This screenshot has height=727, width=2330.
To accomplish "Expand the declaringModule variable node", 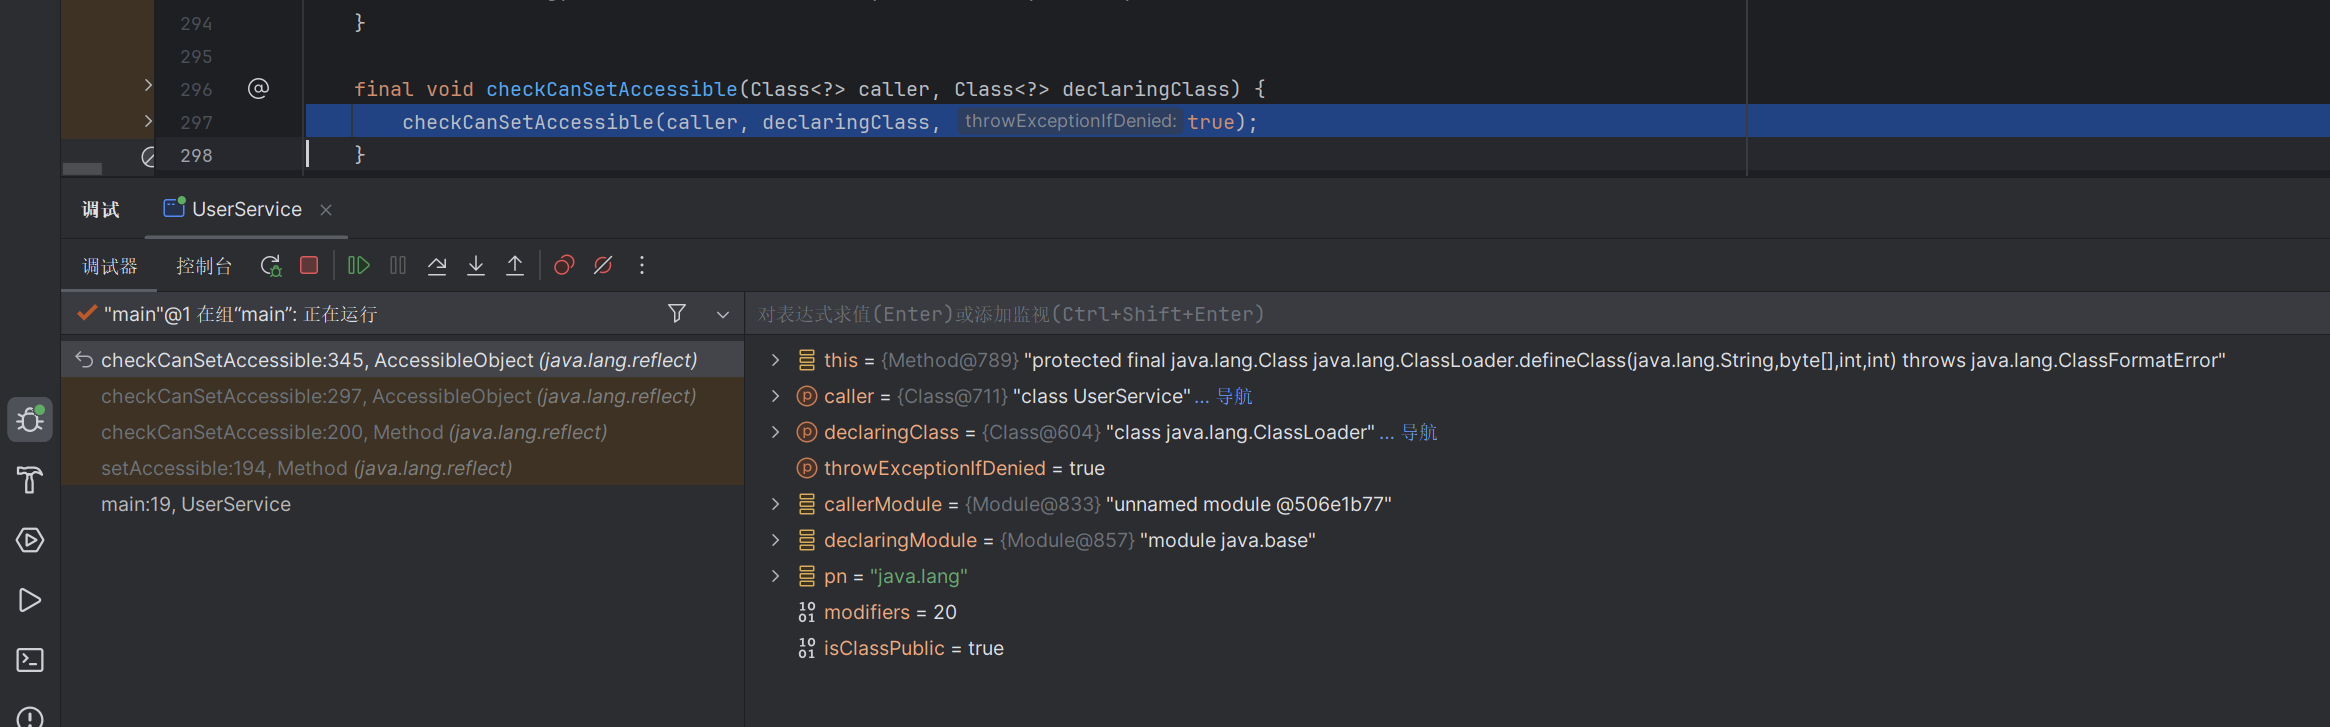I will click(775, 540).
